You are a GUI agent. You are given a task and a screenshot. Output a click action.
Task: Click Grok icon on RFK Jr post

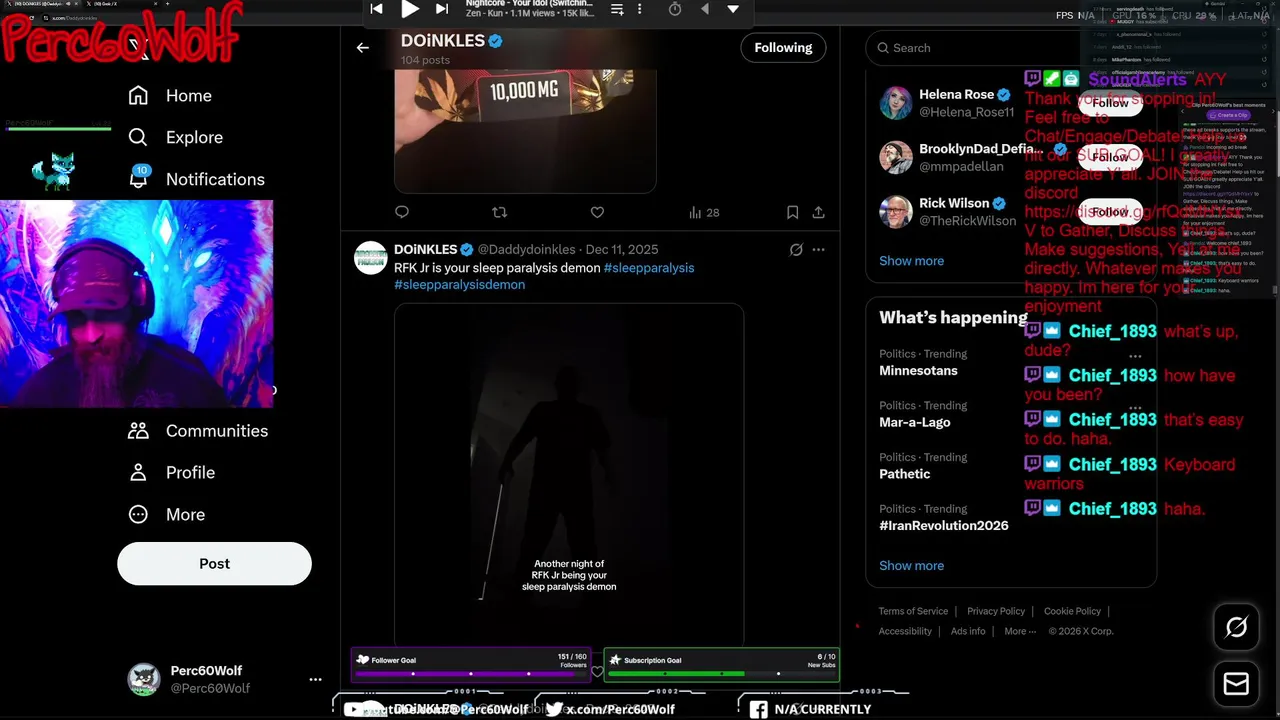coord(796,250)
